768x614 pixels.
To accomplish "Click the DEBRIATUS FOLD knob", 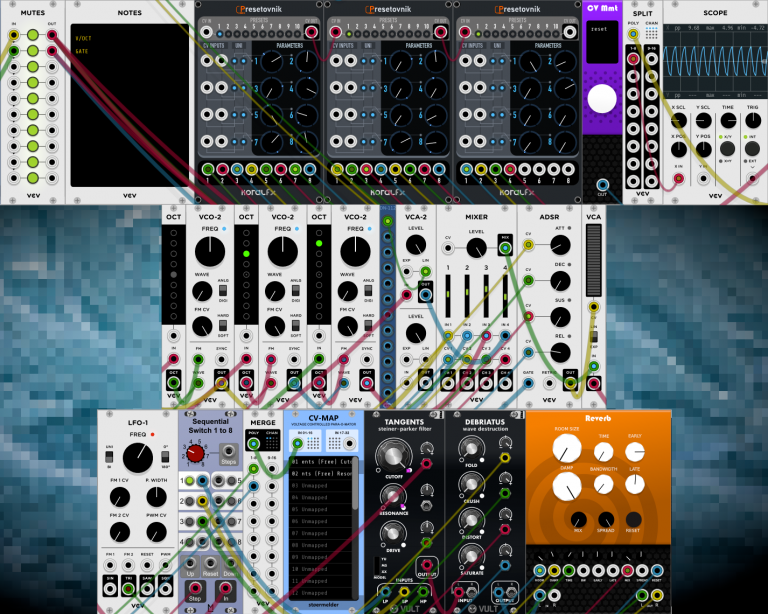I will 471,449.
